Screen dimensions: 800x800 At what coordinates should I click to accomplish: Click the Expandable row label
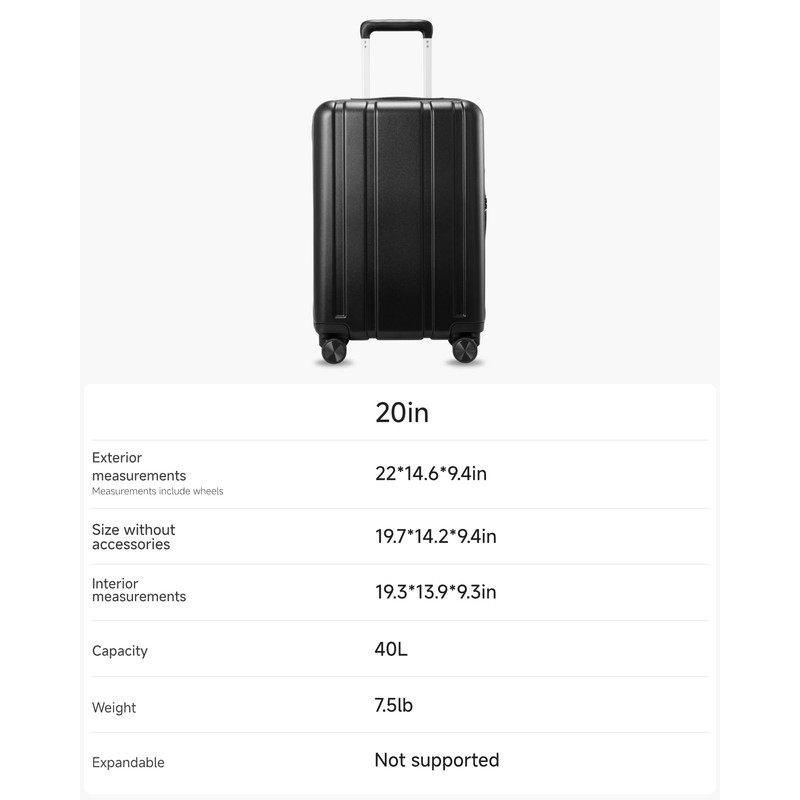128,763
